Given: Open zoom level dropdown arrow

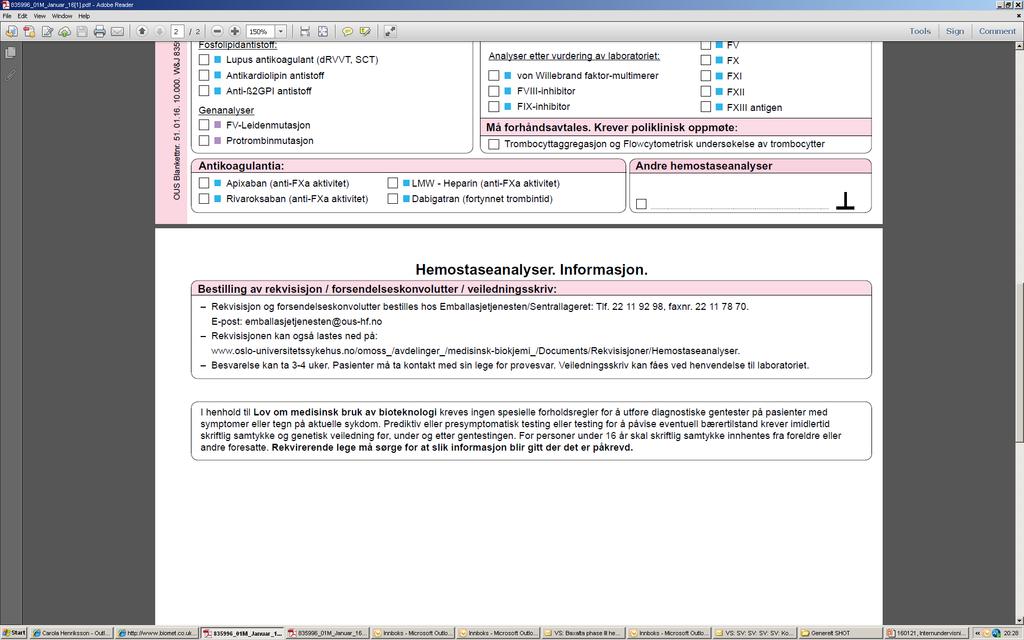Looking at the screenshot, I should click(x=281, y=31).
